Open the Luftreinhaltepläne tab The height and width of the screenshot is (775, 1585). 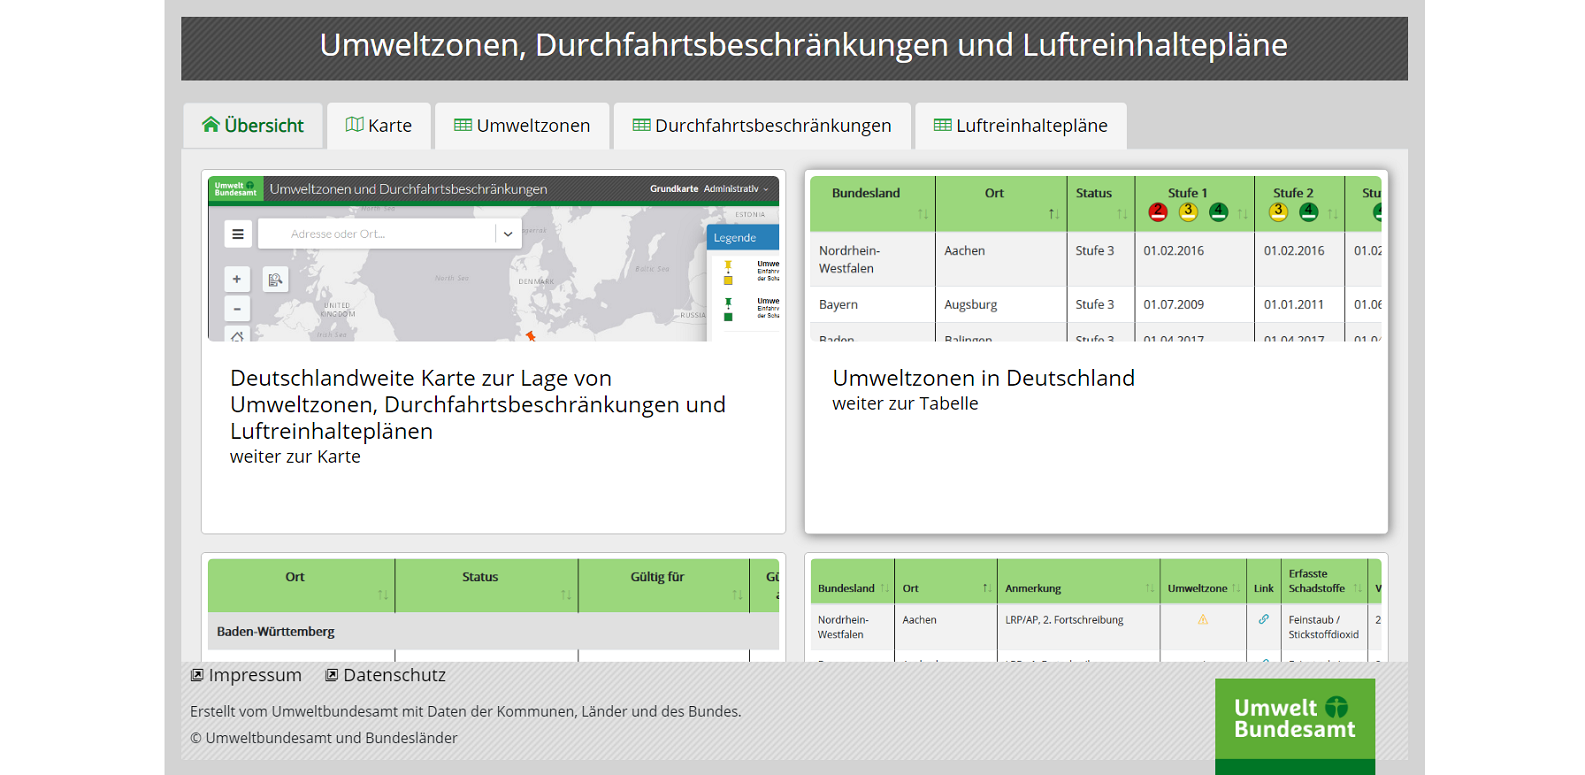[x=1020, y=126]
